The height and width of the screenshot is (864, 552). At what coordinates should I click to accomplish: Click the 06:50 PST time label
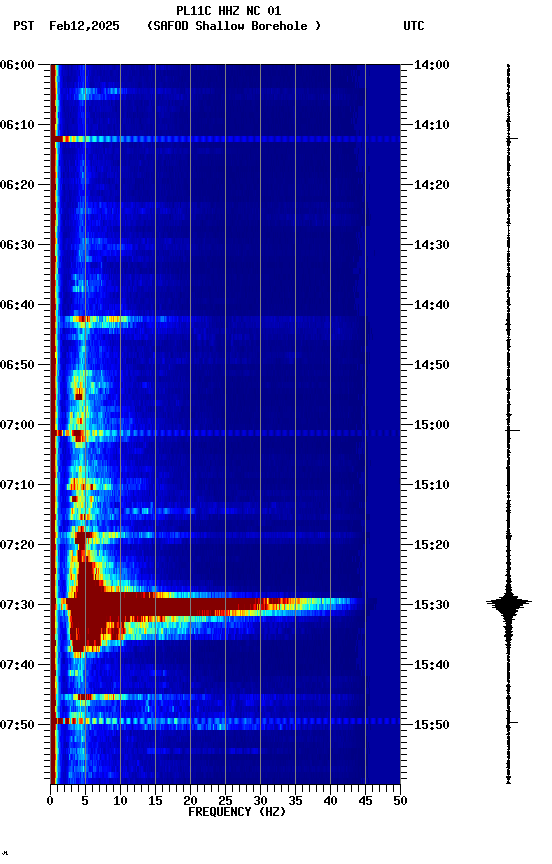[x=17, y=365]
